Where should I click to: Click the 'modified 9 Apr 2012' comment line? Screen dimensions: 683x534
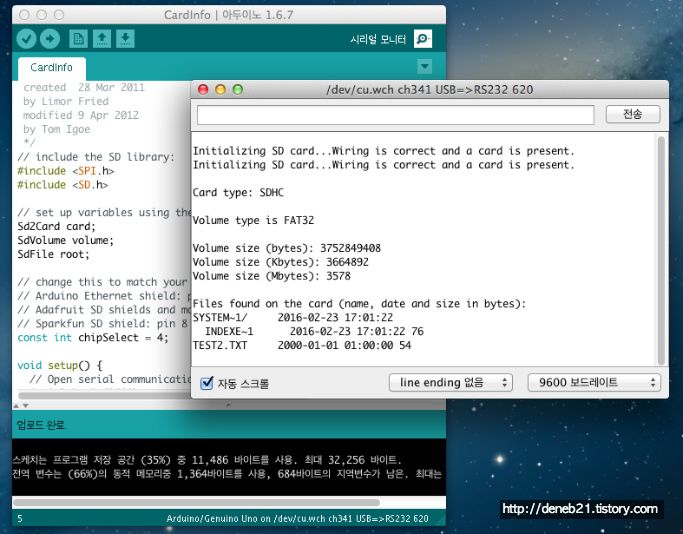tap(81, 115)
